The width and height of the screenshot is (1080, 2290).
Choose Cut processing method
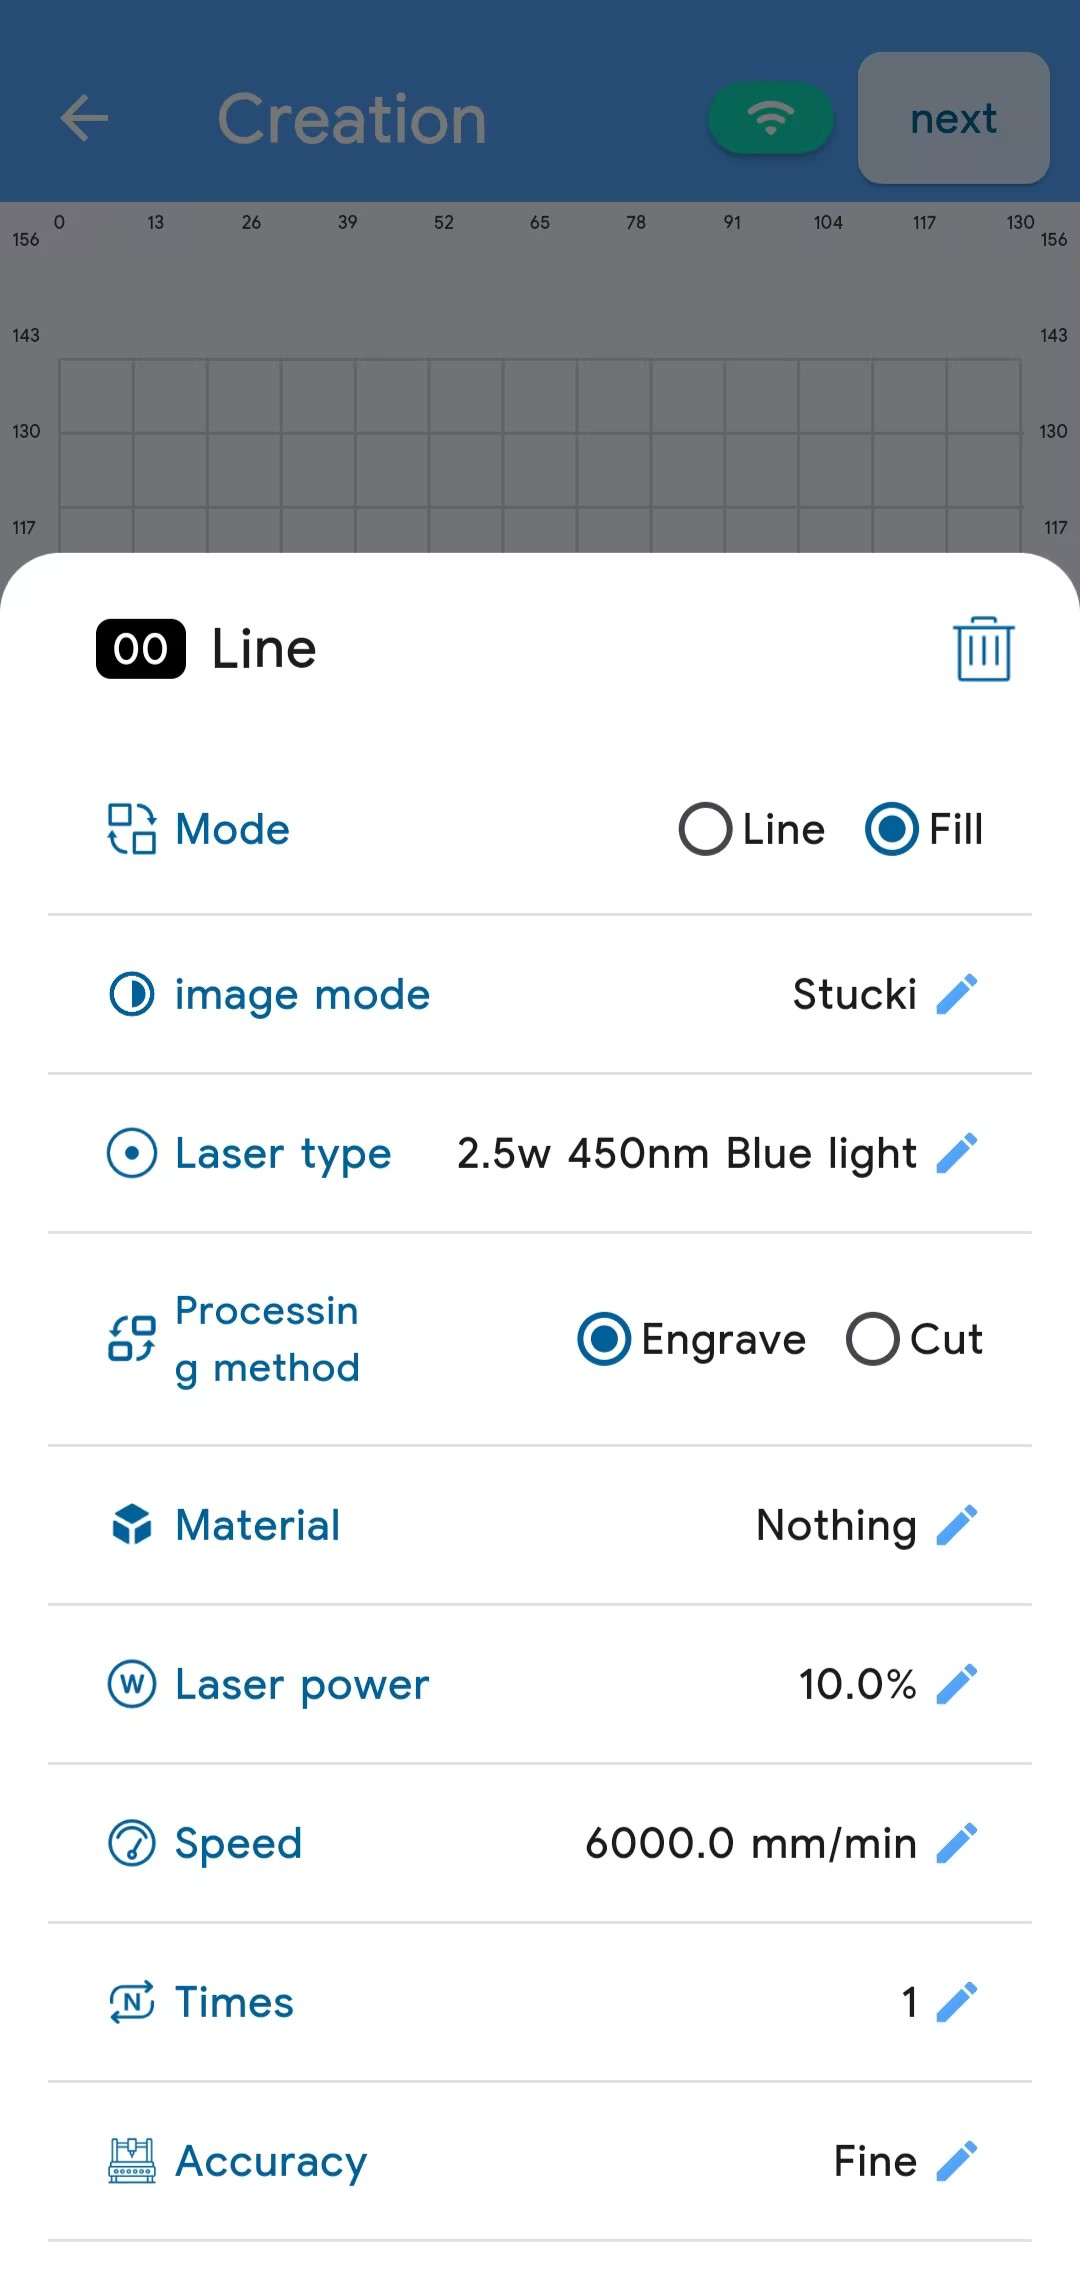pos(872,1339)
